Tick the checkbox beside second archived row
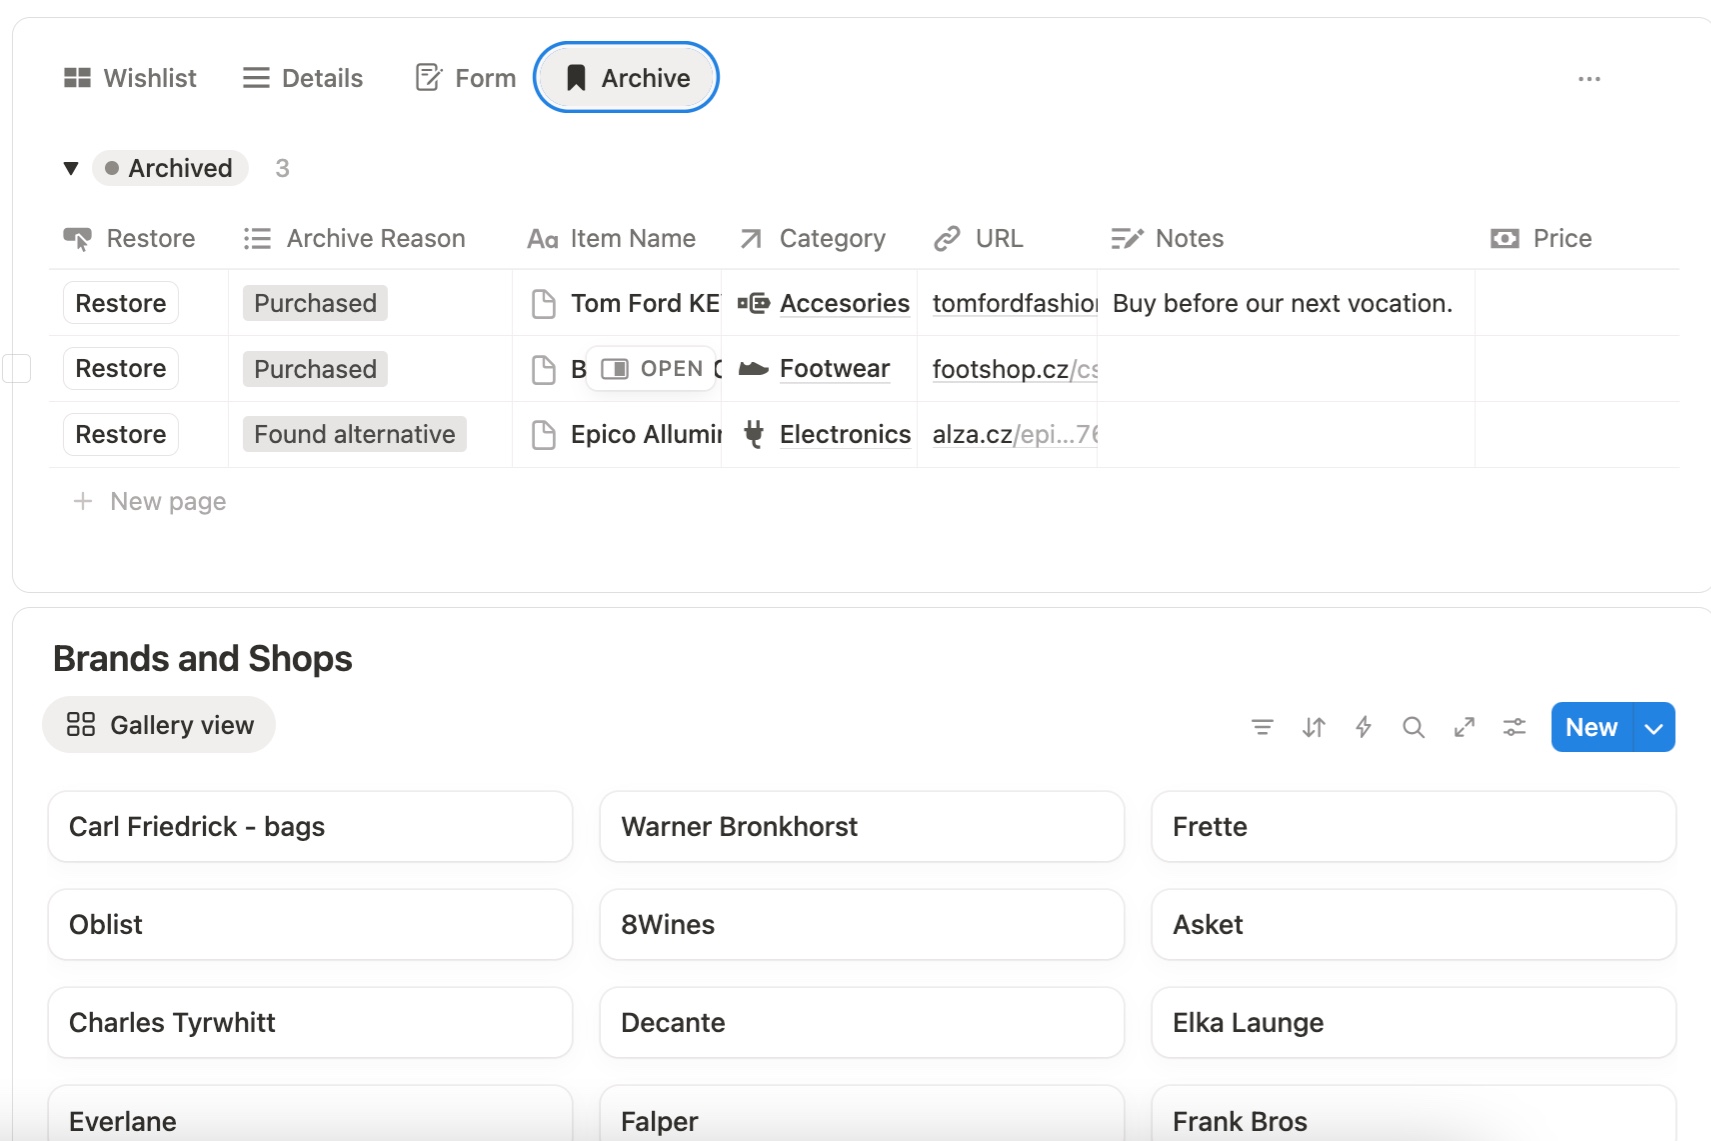 tap(17, 369)
